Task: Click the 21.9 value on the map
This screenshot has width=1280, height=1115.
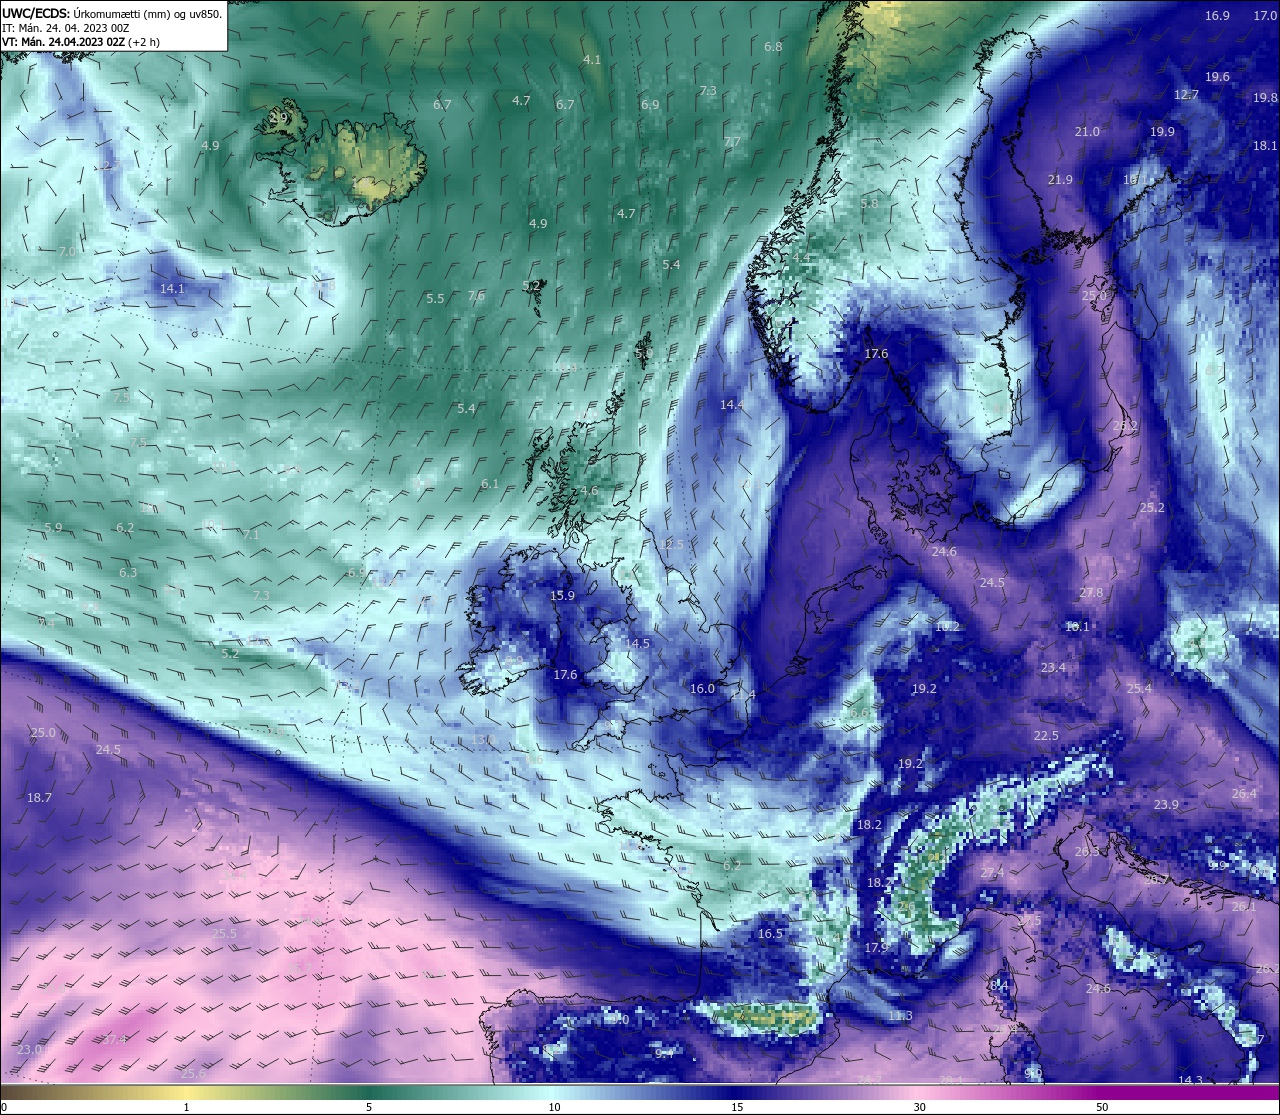Action: point(1060,180)
